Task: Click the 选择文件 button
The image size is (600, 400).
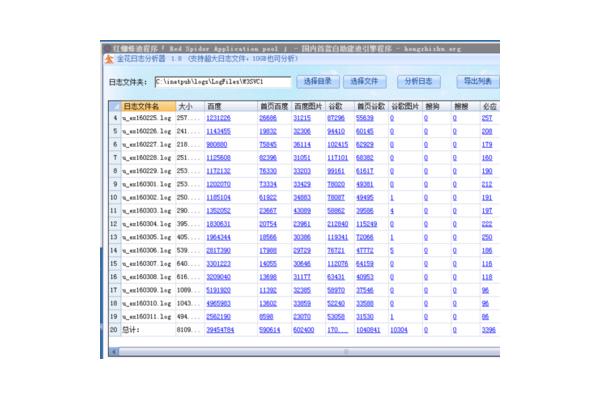Action: coord(367,81)
